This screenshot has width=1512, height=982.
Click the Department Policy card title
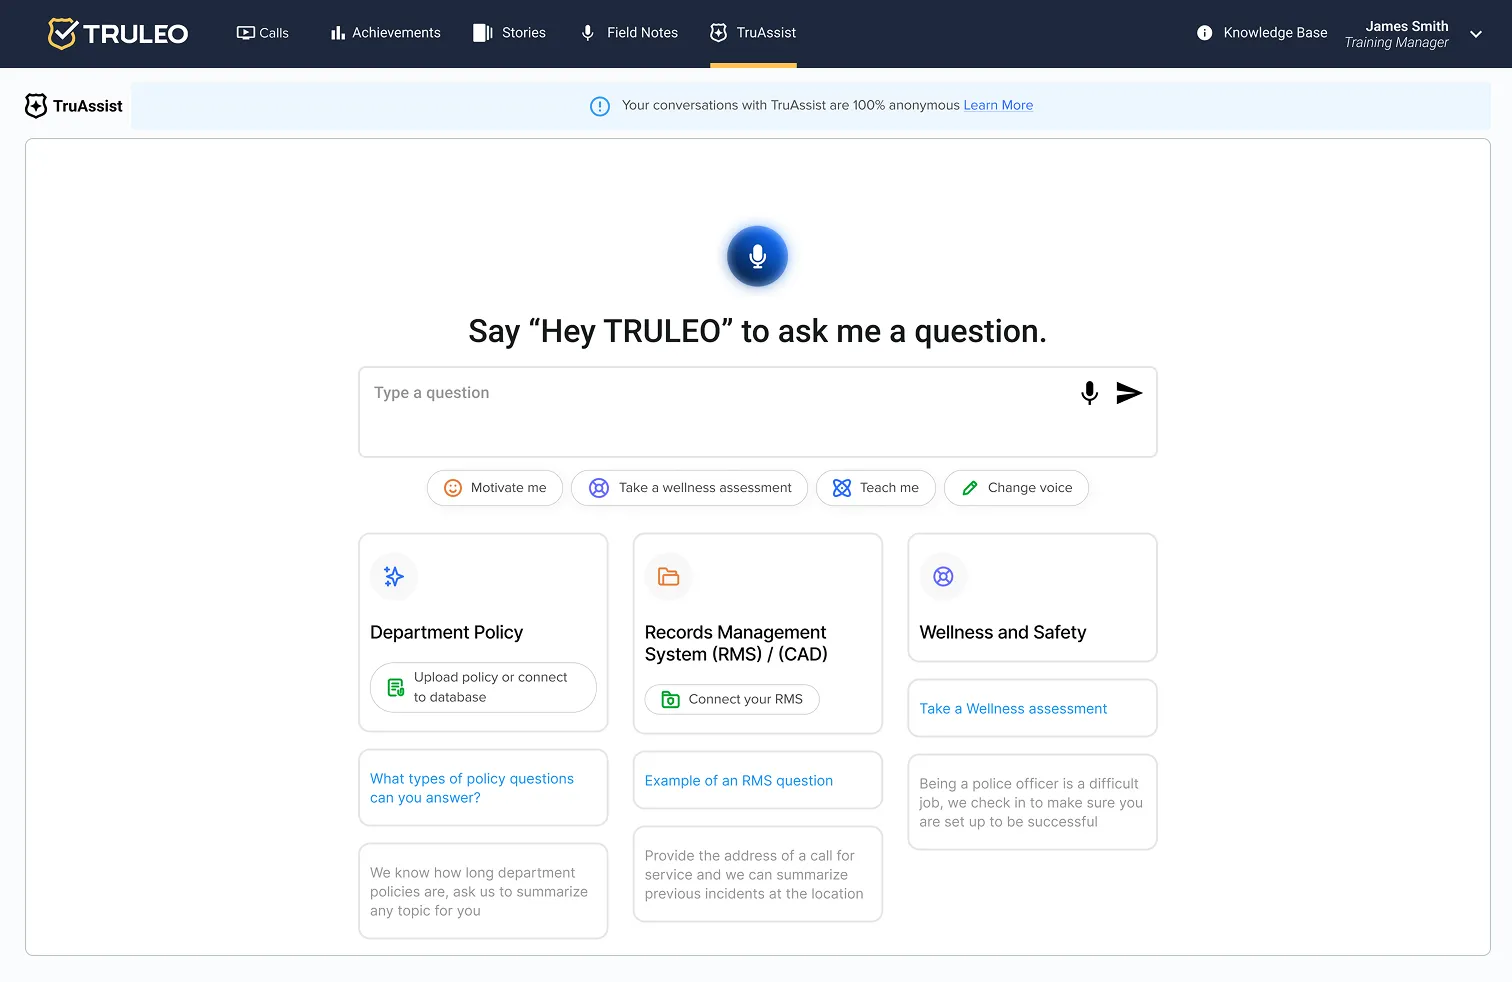447,632
